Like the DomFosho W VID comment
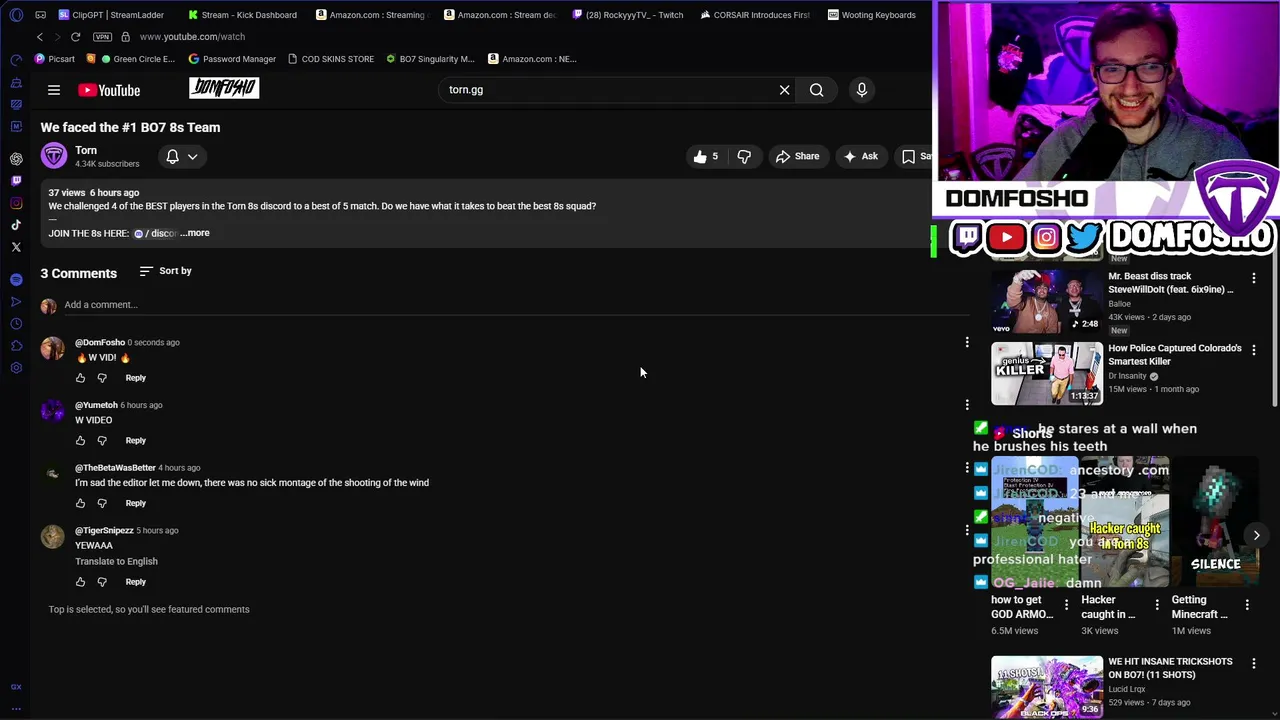Image resolution: width=1280 pixels, height=720 pixels. point(81,378)
